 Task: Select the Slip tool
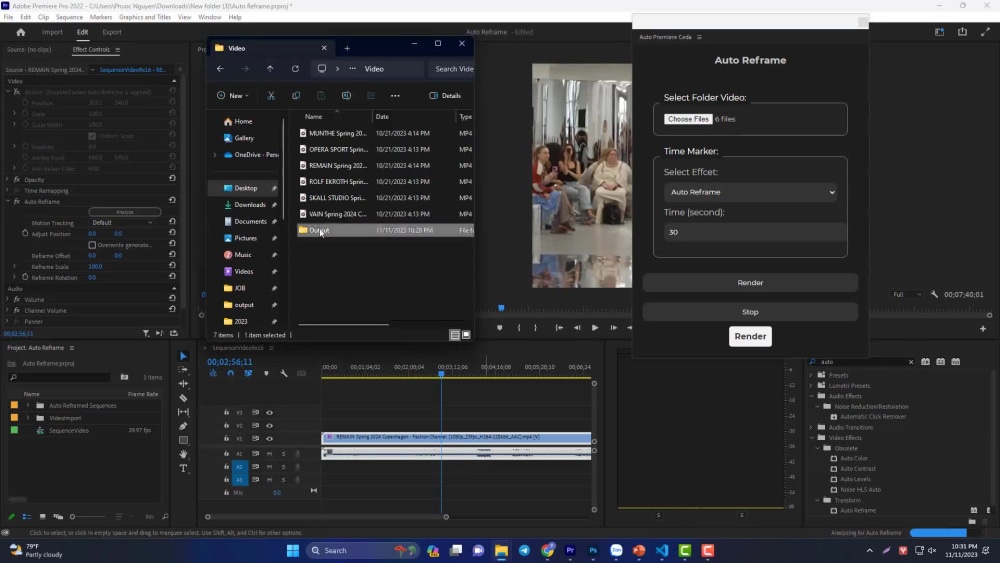pos(184,412)
